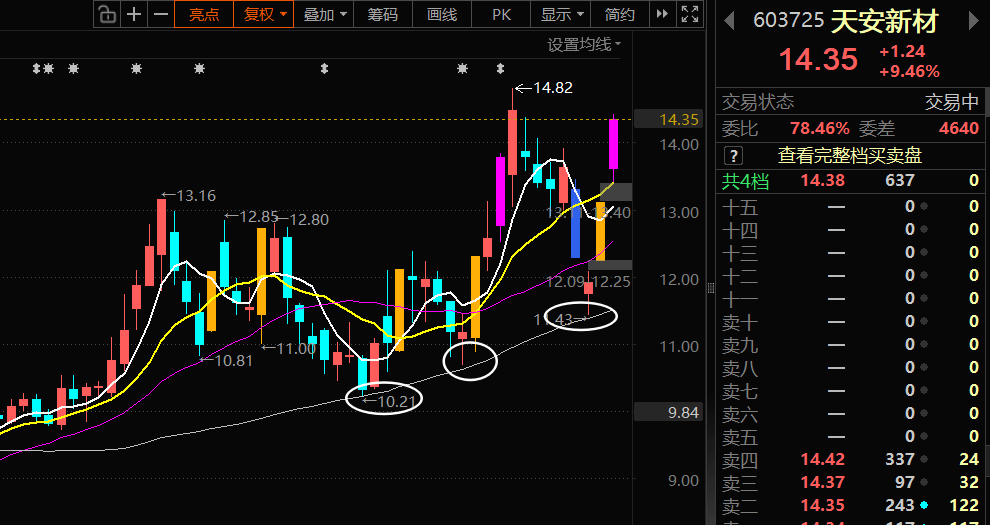Open the 筹码 chip distribution
This screenshot has width=990, height=525.
[383, 14]
